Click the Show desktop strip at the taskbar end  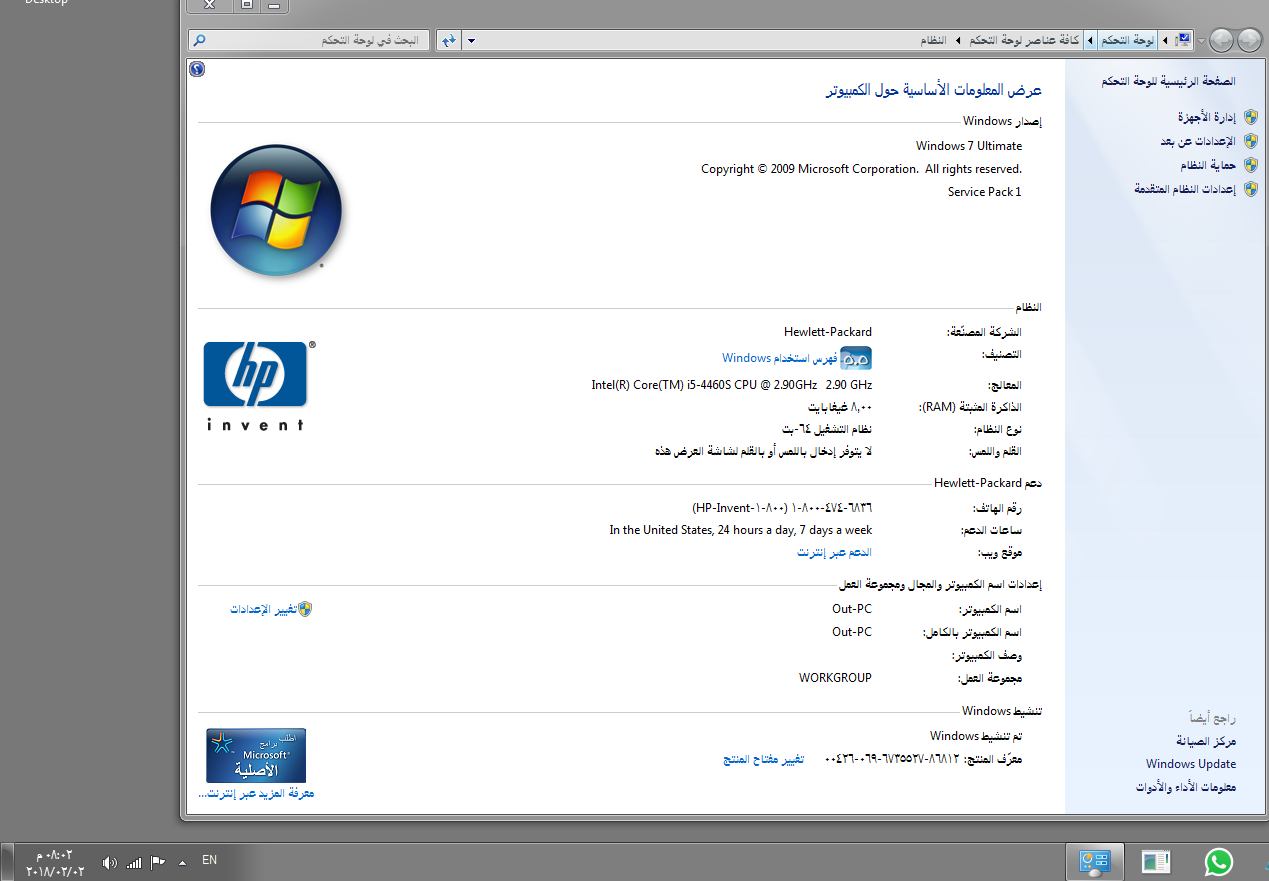pyautogui.click(x=6, y=862)
